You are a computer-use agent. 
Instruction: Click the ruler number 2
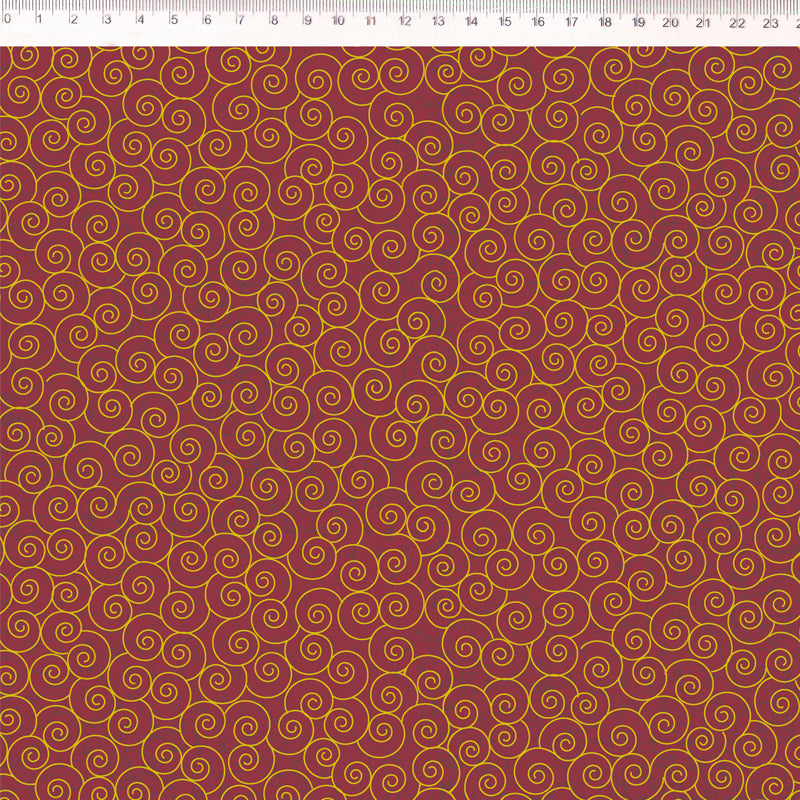tap(74, 19)
